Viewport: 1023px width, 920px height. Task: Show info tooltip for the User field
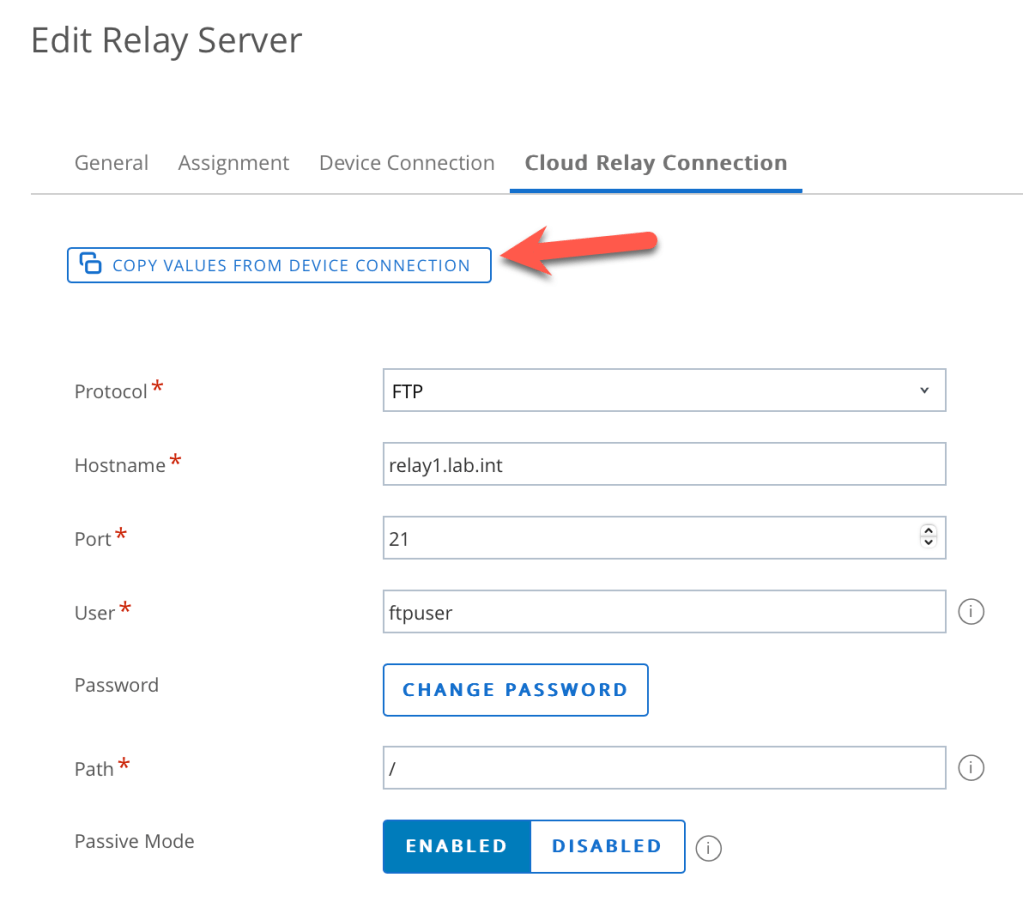(971, 611)
